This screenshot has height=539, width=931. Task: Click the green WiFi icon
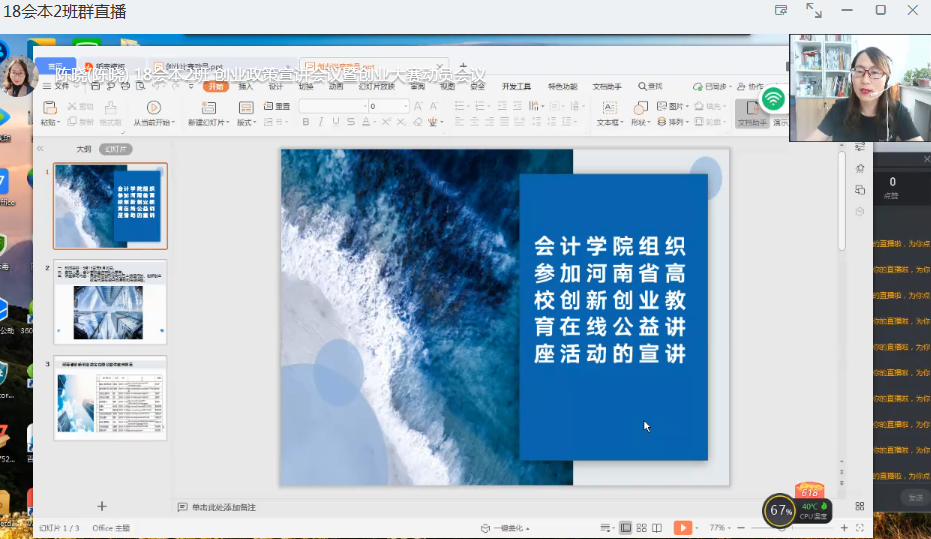pos(772,99)
